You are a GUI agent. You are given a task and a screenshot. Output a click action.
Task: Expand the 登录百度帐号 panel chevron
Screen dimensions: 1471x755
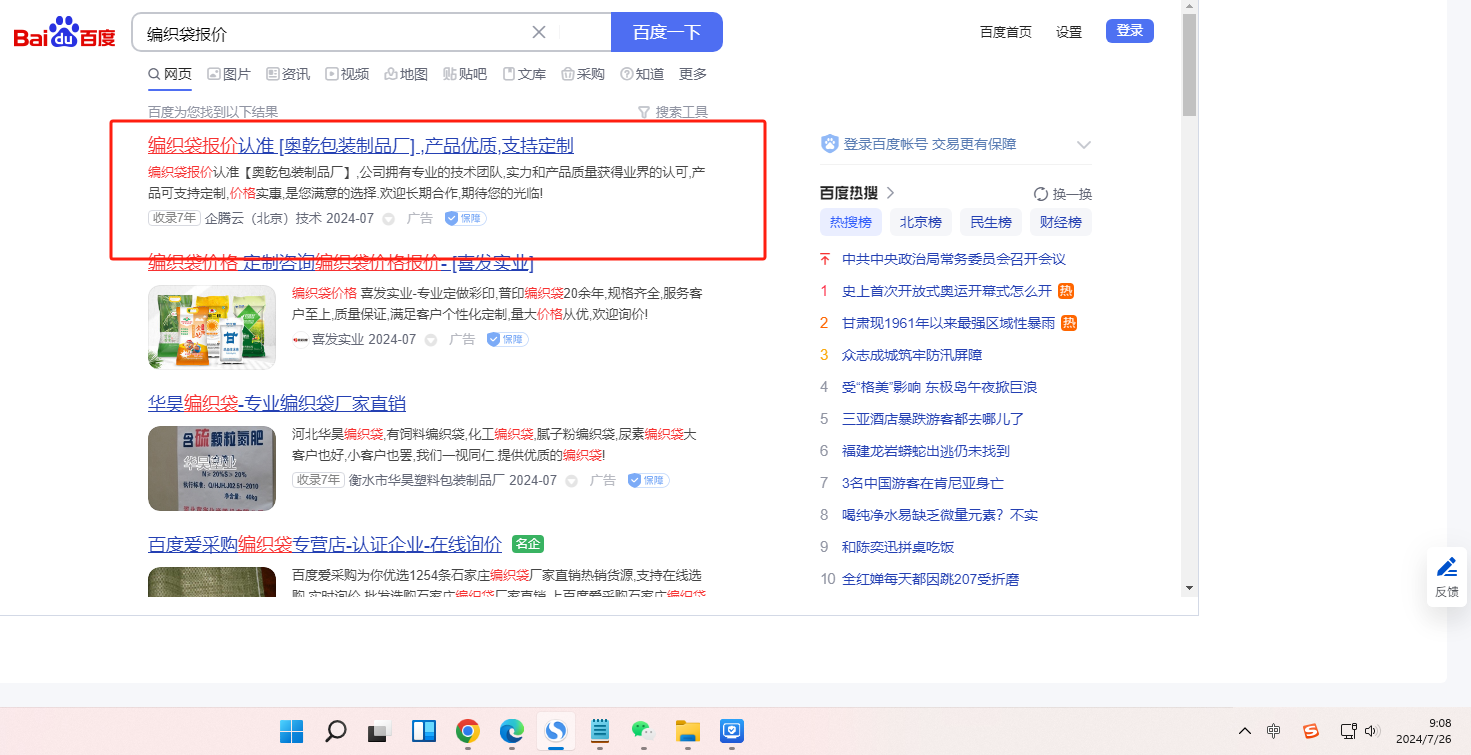pos(1083,145)
